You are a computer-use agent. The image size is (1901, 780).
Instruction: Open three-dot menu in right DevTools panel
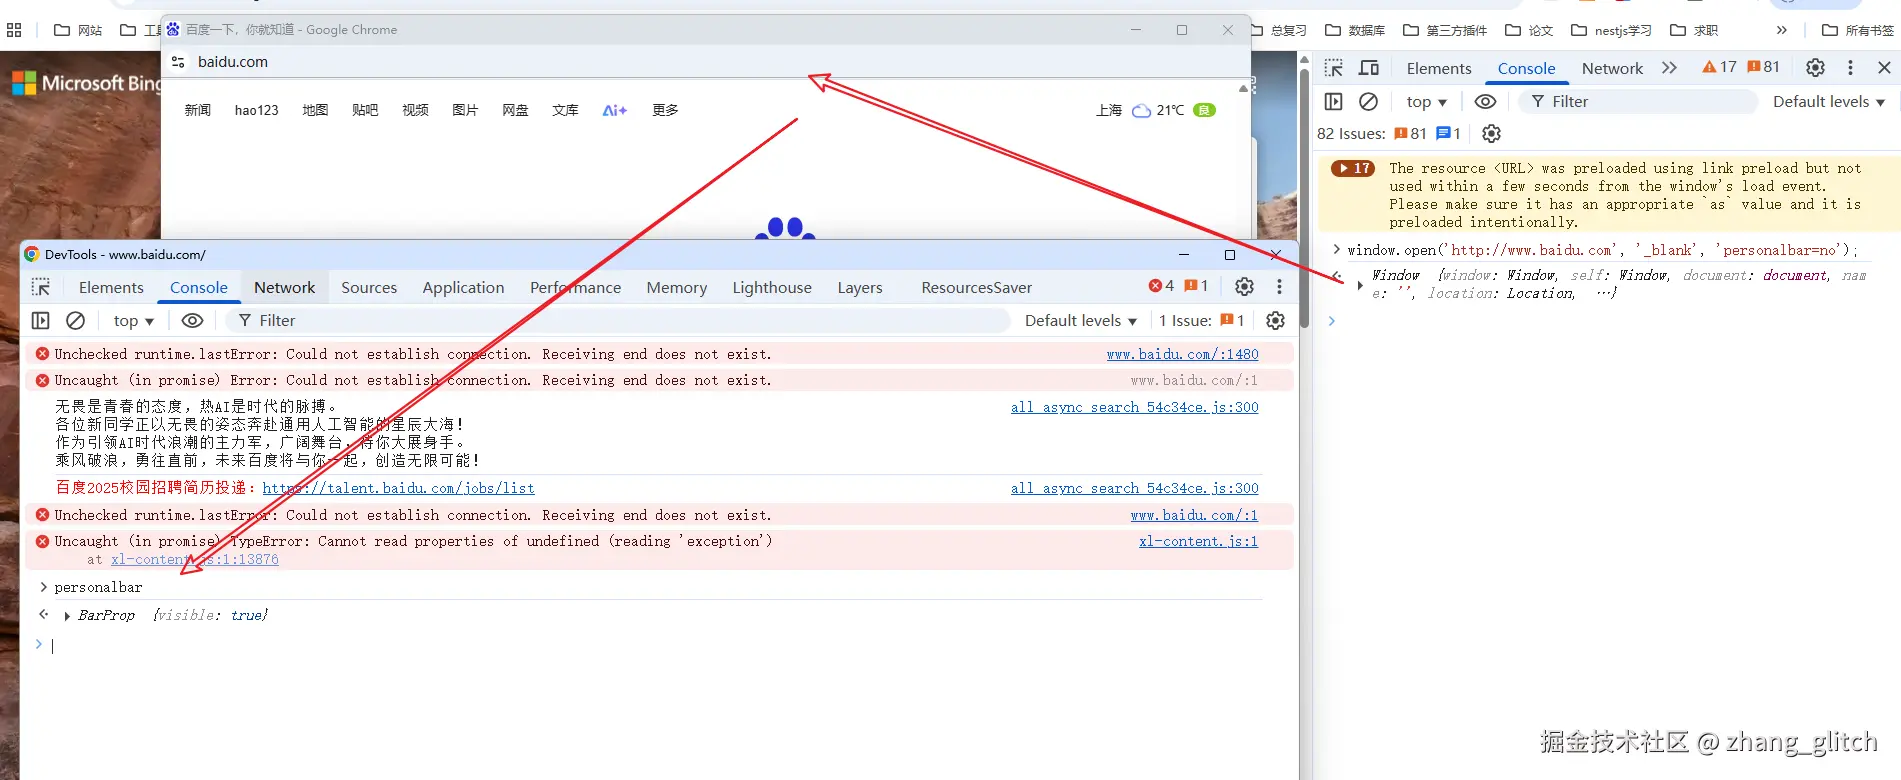pyautogui.click(x=1850, y=68)
